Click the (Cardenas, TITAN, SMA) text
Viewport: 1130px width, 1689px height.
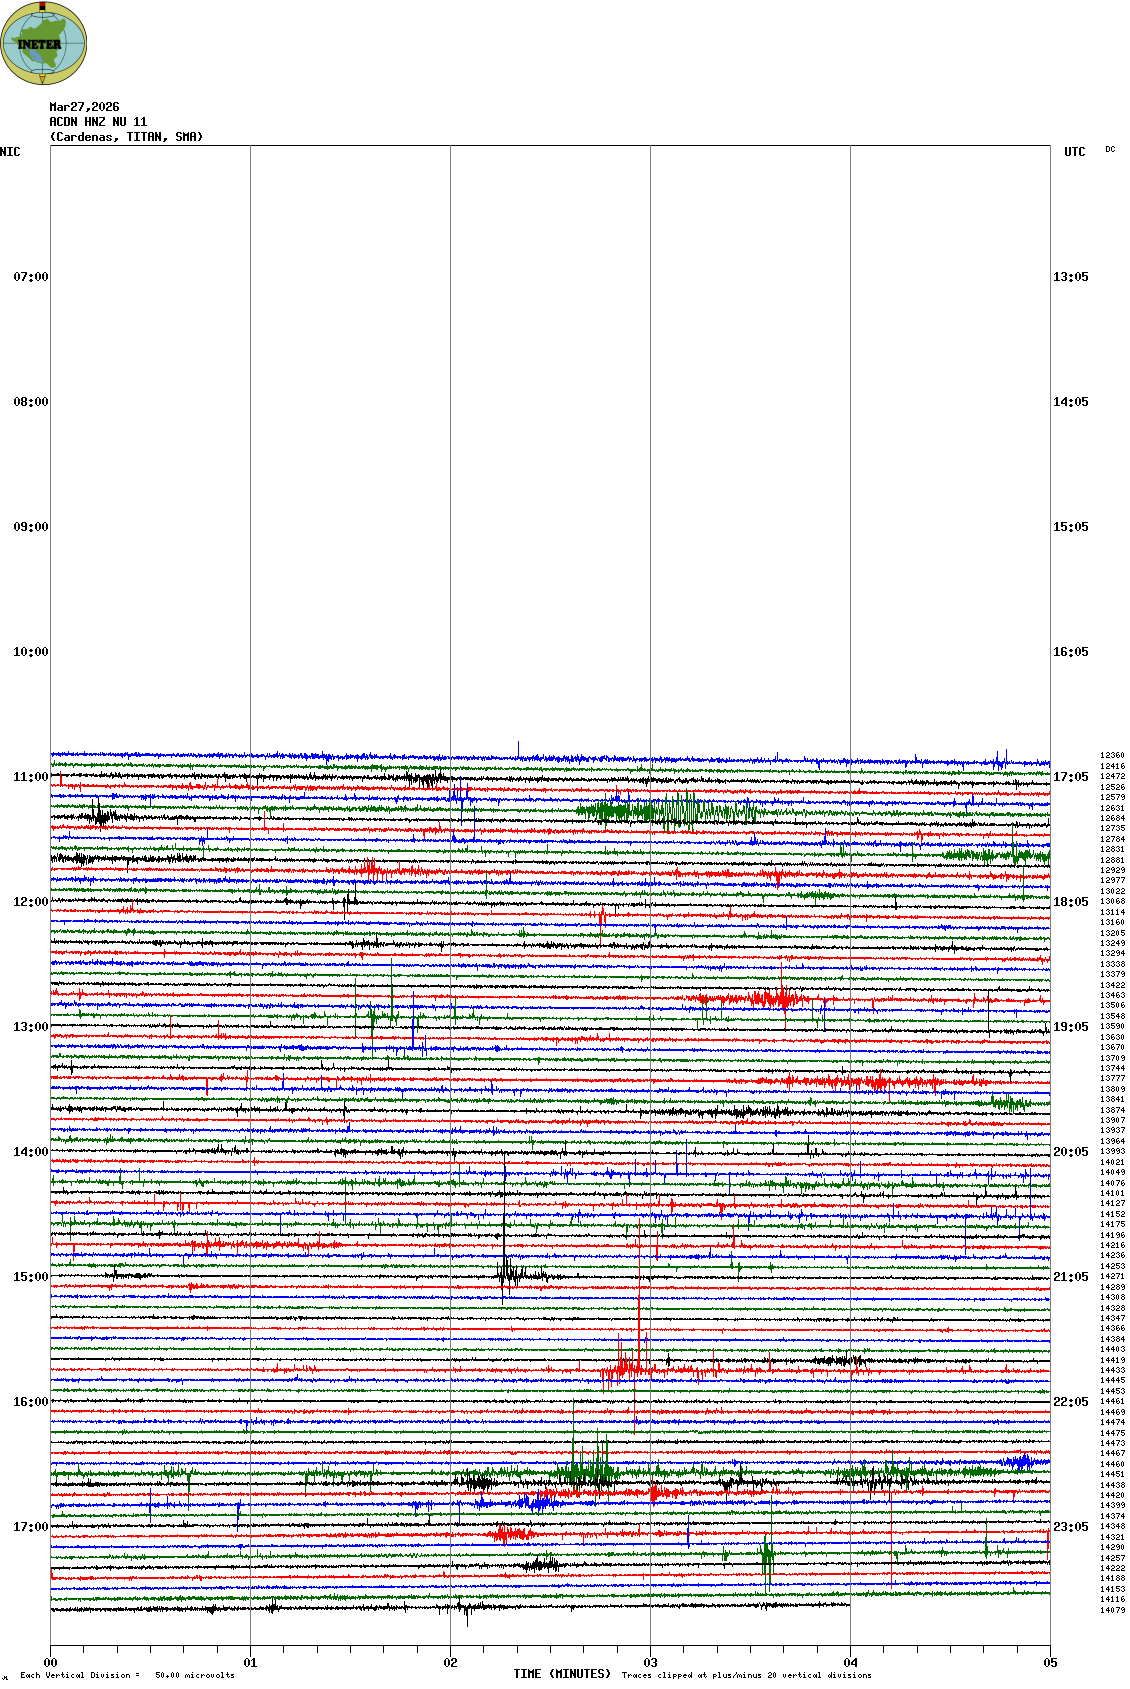coord(126,137)
